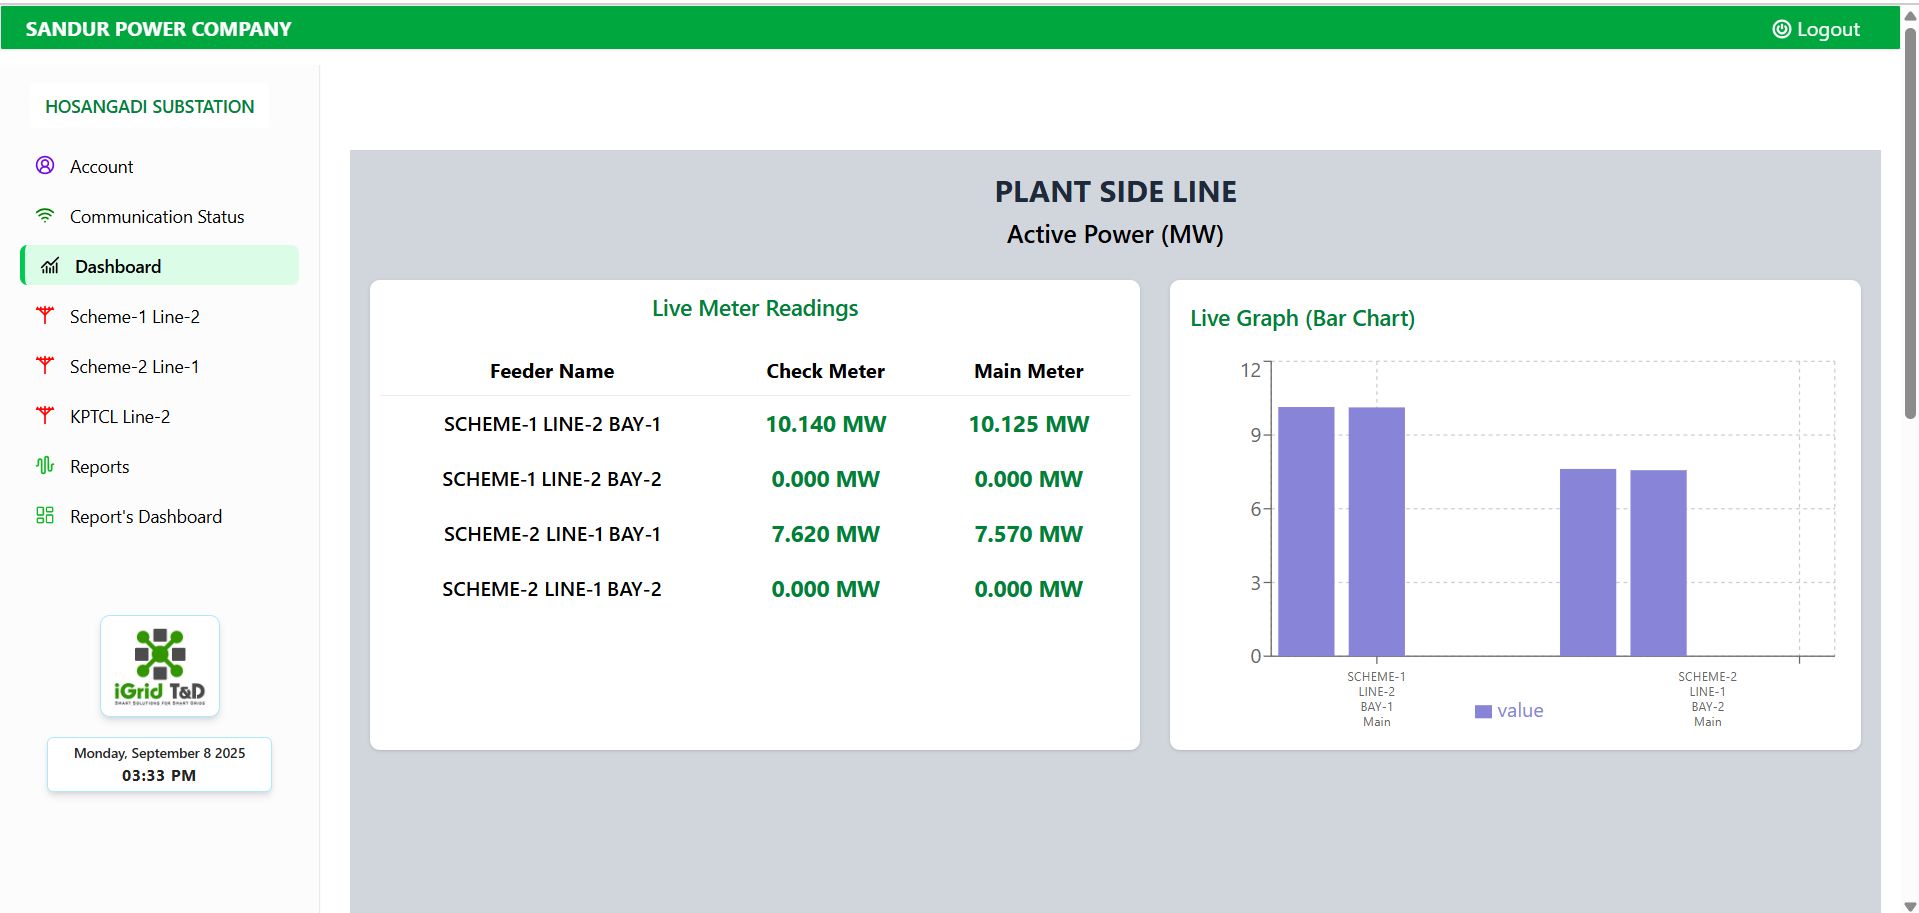The image size is (1919, 913).
Task: Click the Logout power icon
Action: [x=1781, y=29]
